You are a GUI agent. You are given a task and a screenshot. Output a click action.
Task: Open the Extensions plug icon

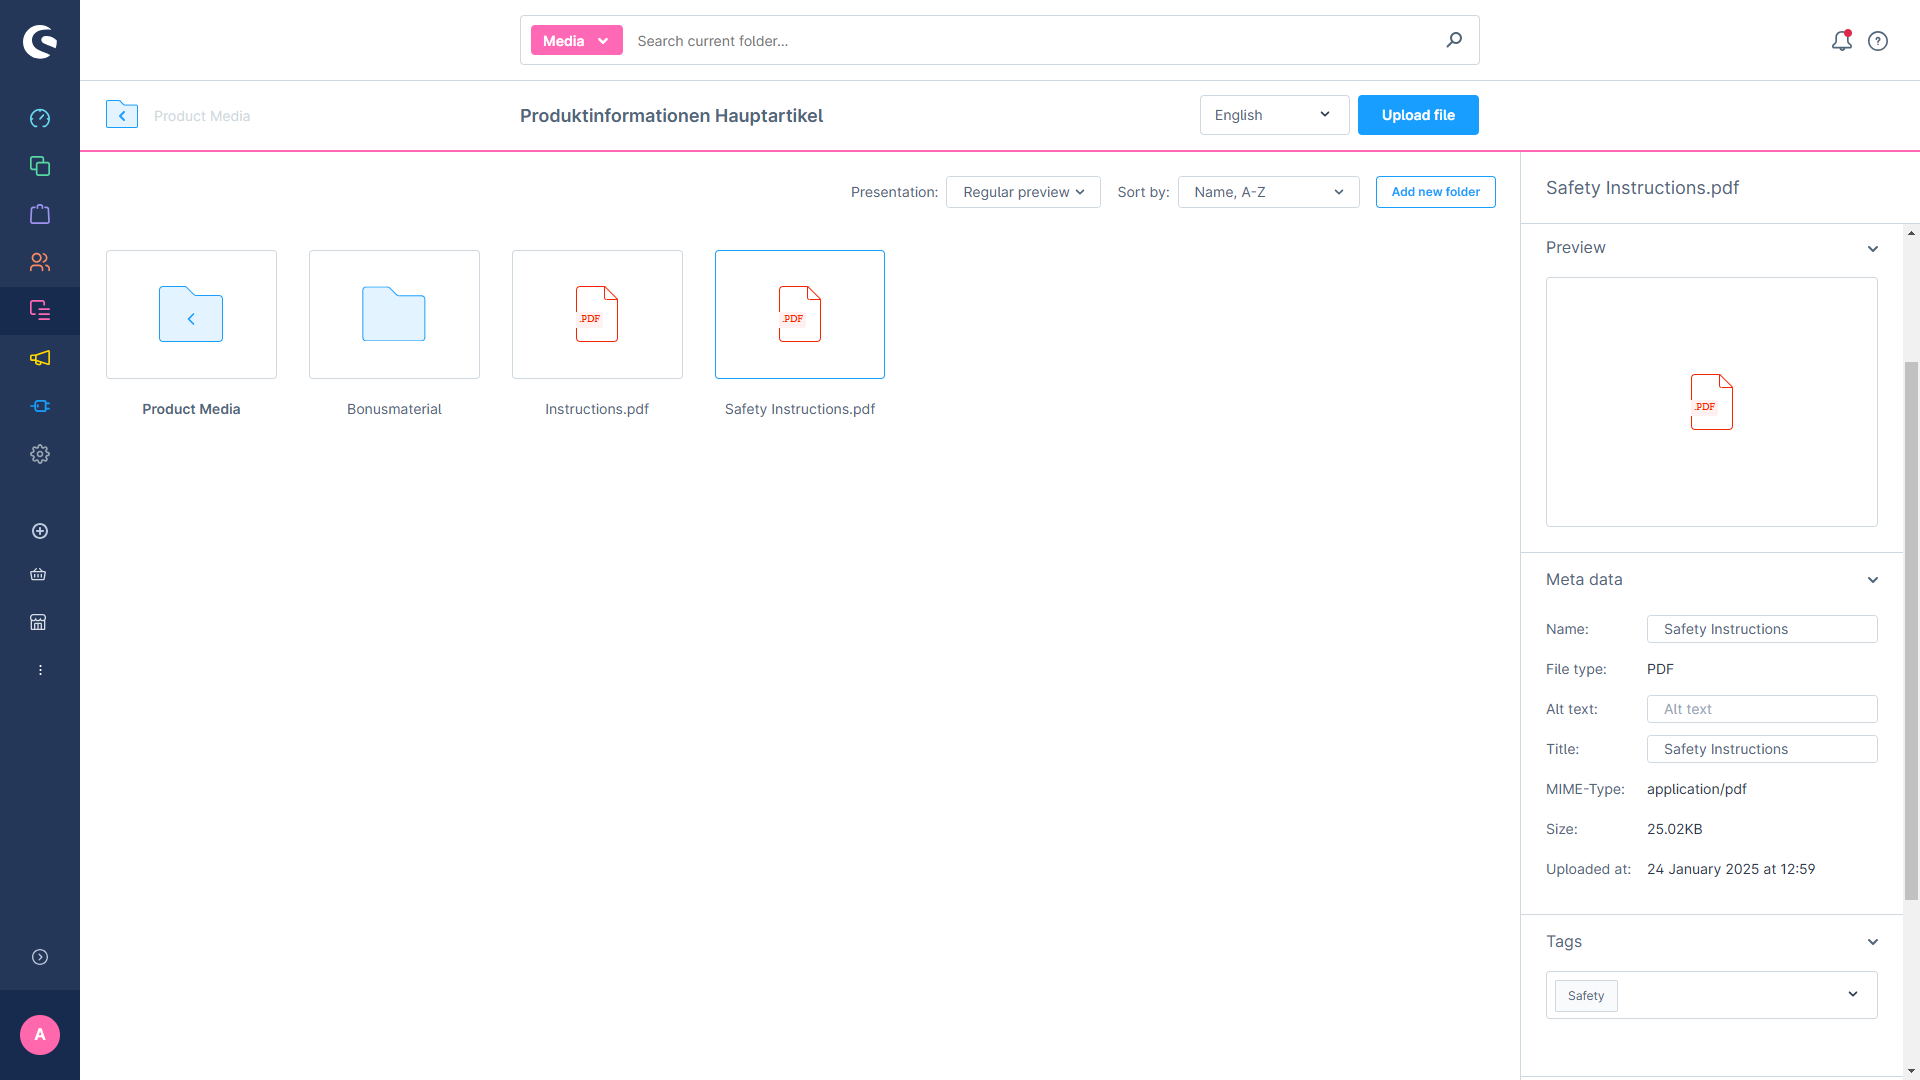pyautogui.click(x=40, y=406)
